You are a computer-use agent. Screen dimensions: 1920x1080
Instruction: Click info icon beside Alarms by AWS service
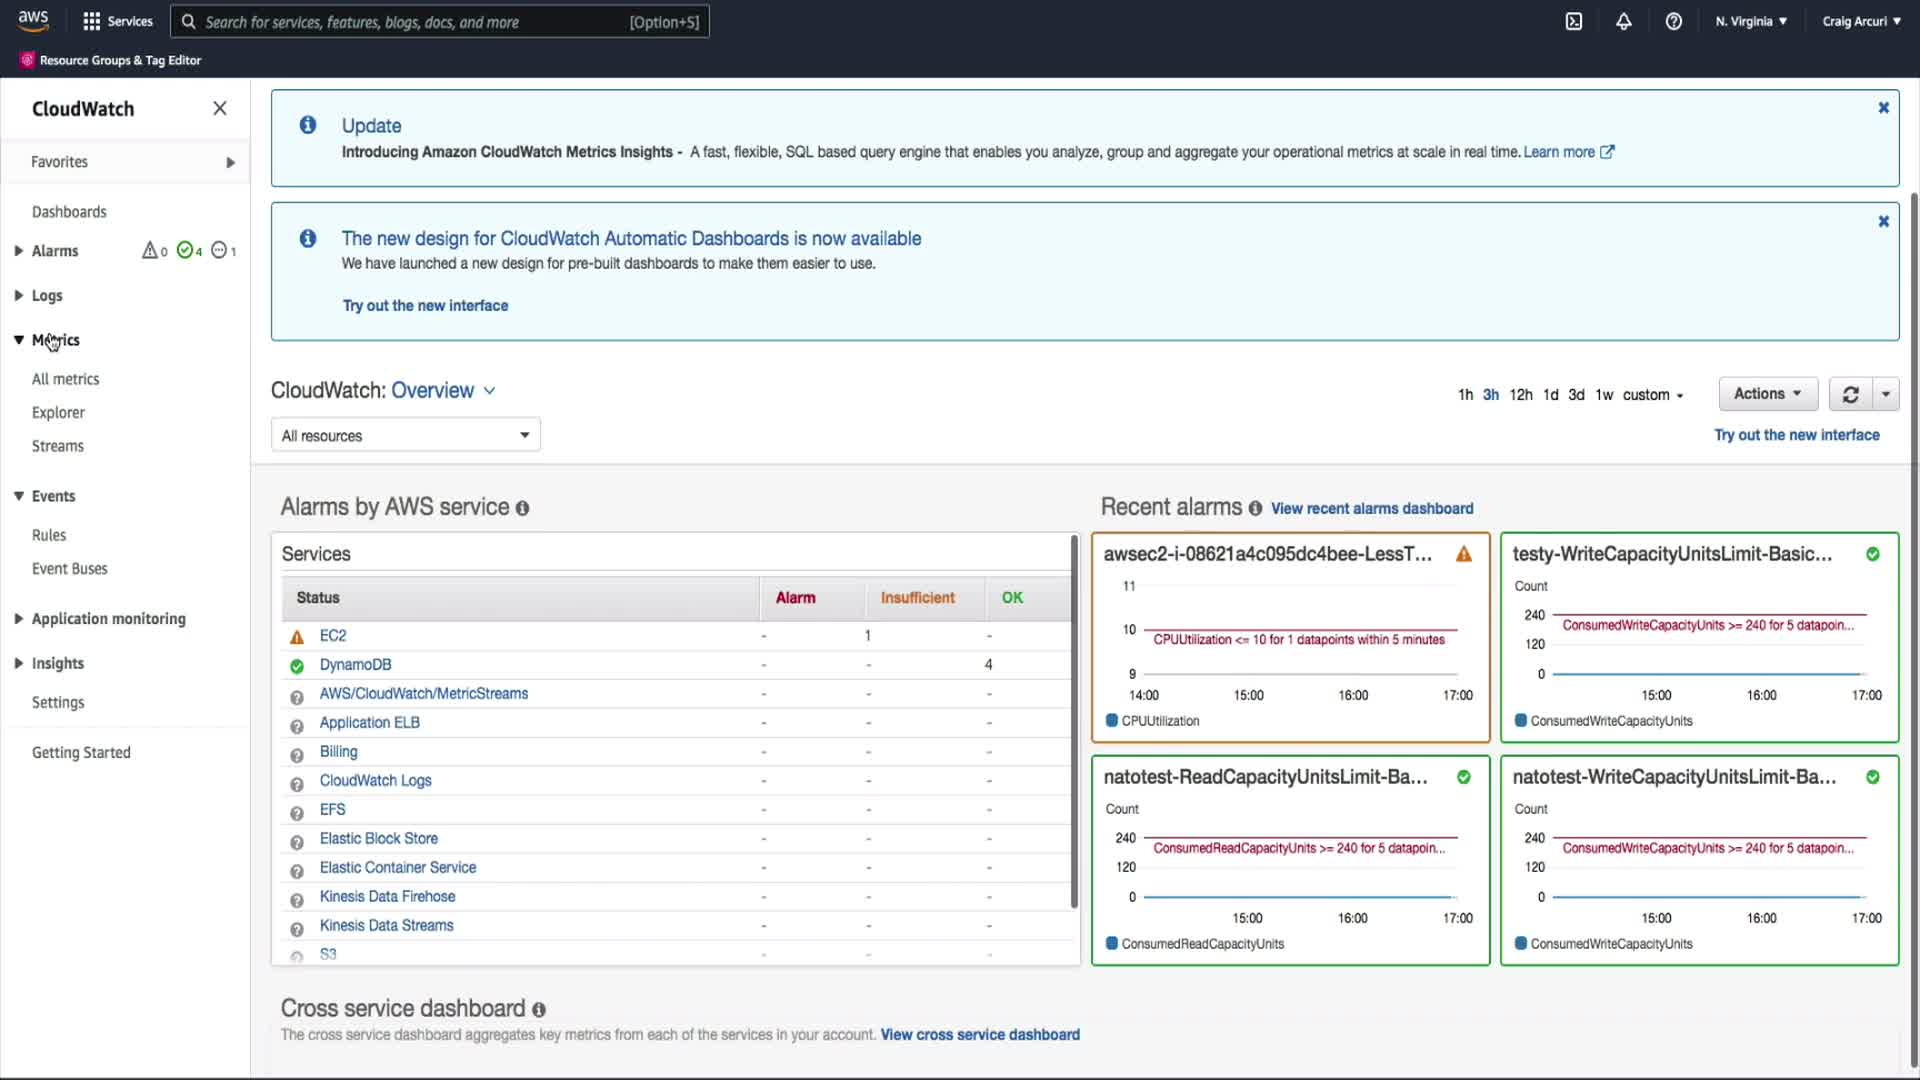click(x=522, y=508)
